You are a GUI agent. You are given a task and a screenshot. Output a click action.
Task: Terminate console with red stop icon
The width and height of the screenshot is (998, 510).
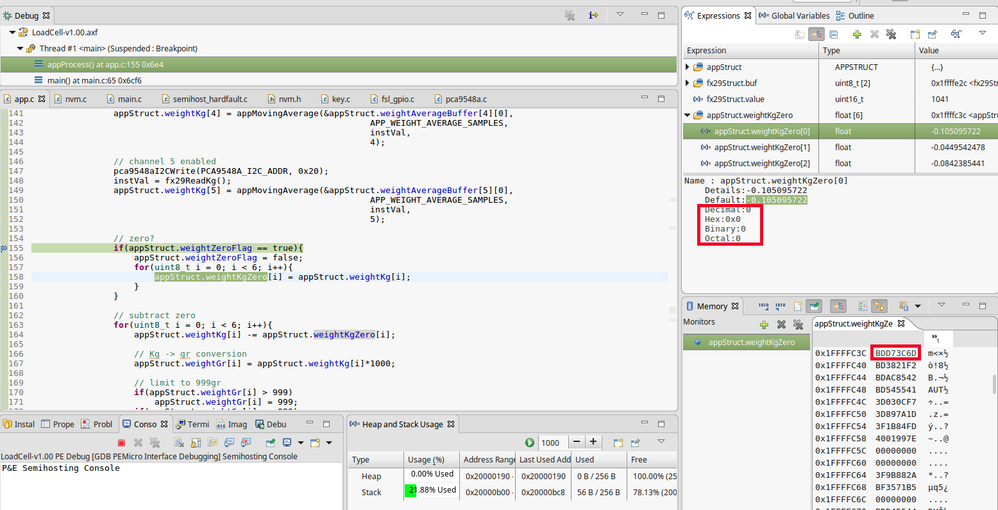click(121, 443)
